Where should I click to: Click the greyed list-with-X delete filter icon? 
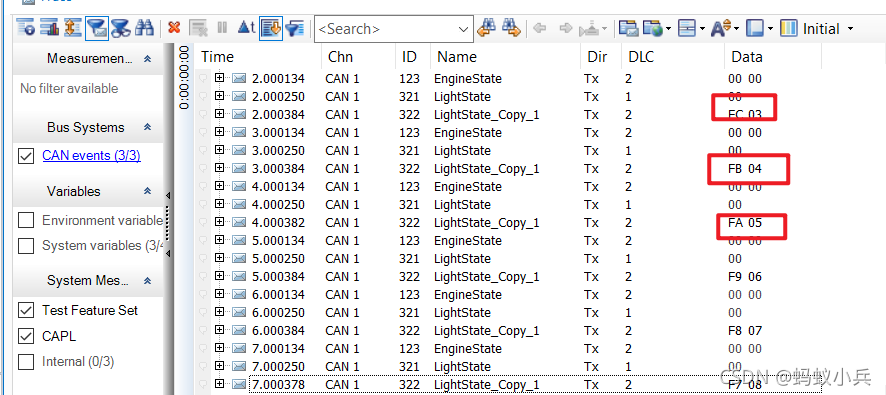198,28
